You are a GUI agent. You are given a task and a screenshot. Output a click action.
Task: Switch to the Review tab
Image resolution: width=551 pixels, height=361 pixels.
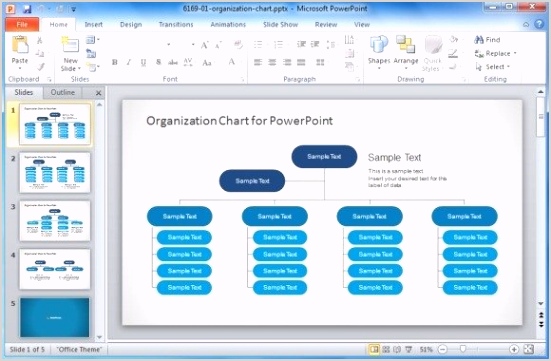326,25
